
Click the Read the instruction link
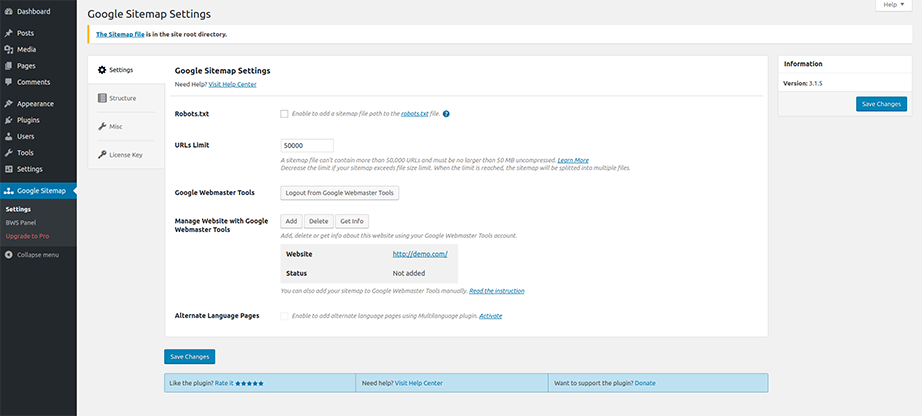point(497,291)
